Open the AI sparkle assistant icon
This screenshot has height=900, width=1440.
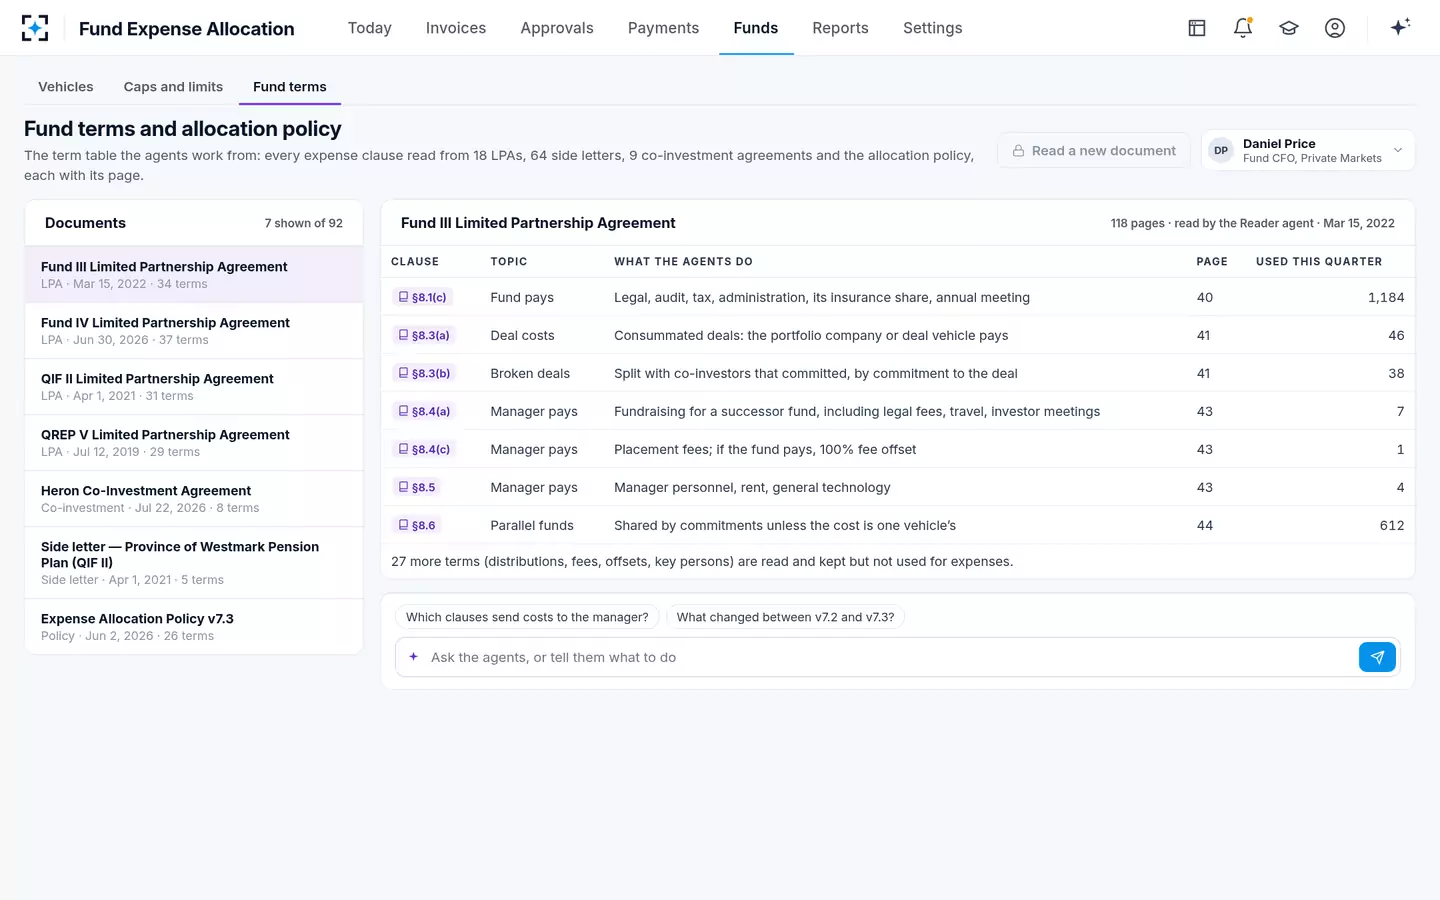pyautogui.click(x=1400, y=27)
